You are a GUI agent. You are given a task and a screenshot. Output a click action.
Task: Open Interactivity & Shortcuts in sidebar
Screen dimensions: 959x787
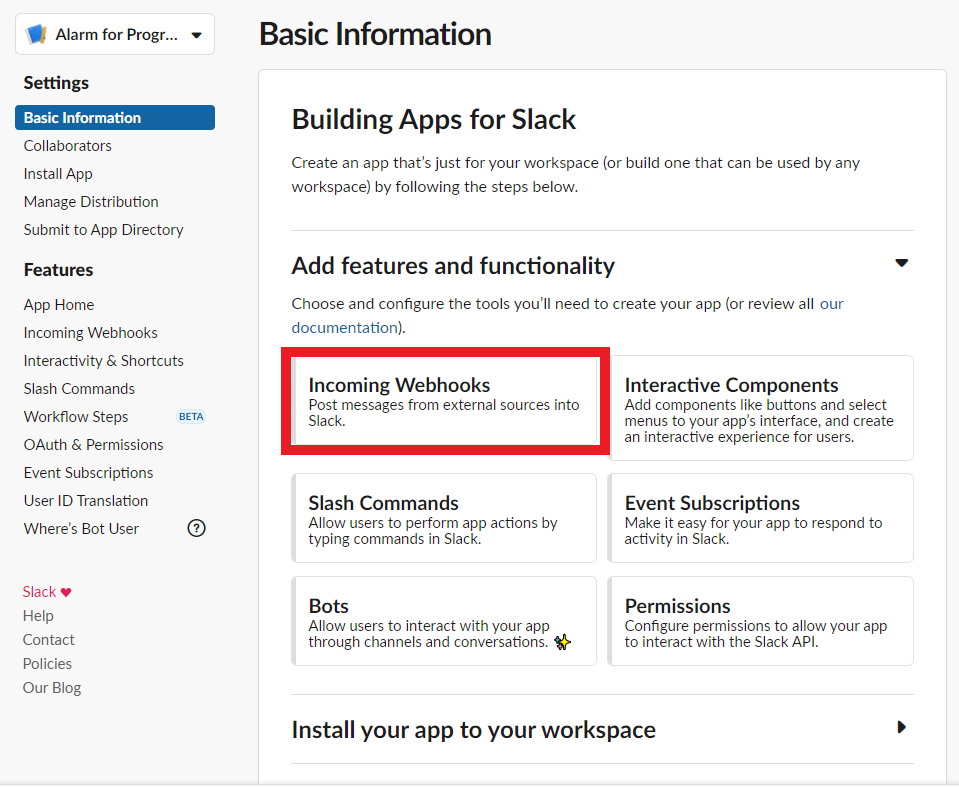click(x=103, y=361)
